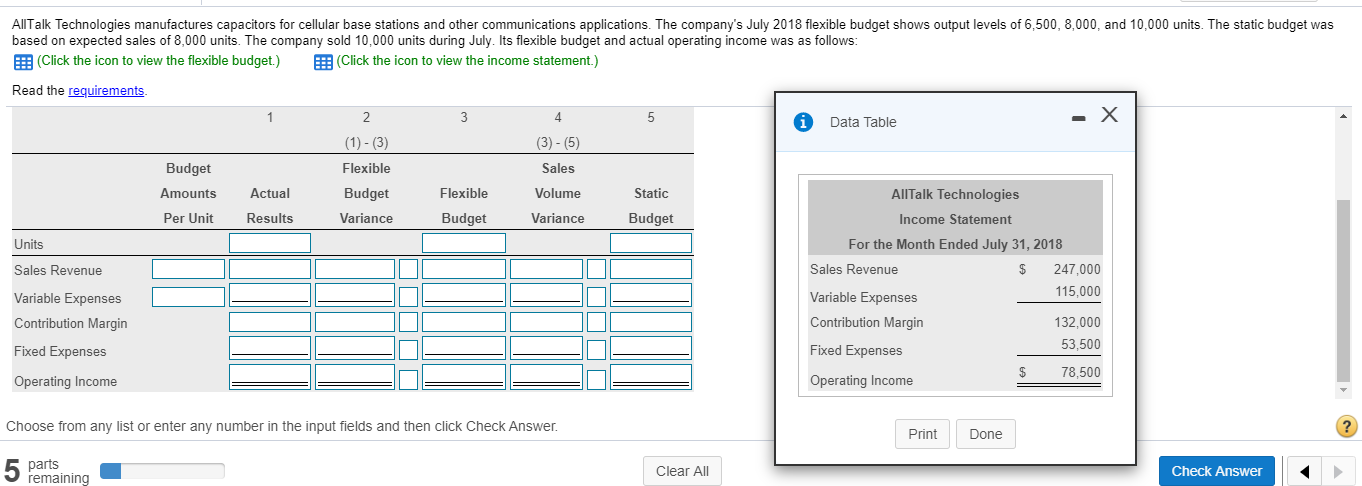Select Sales Revenue Budget Amounts Per Unit field
This screenshot has width=1362, height=486.
point(188,269)
